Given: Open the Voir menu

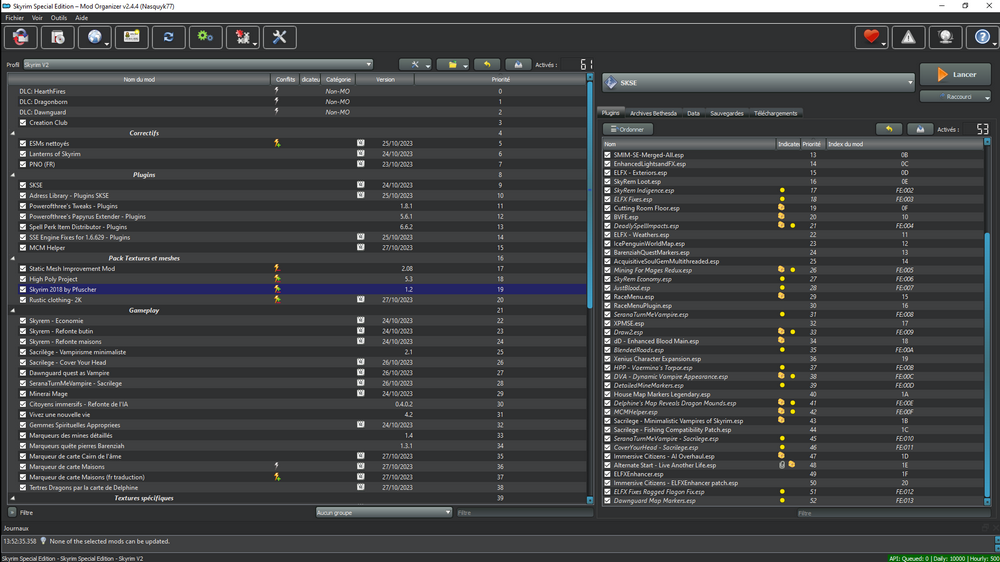Looking at the screenshot, I should tap(38, 18).
